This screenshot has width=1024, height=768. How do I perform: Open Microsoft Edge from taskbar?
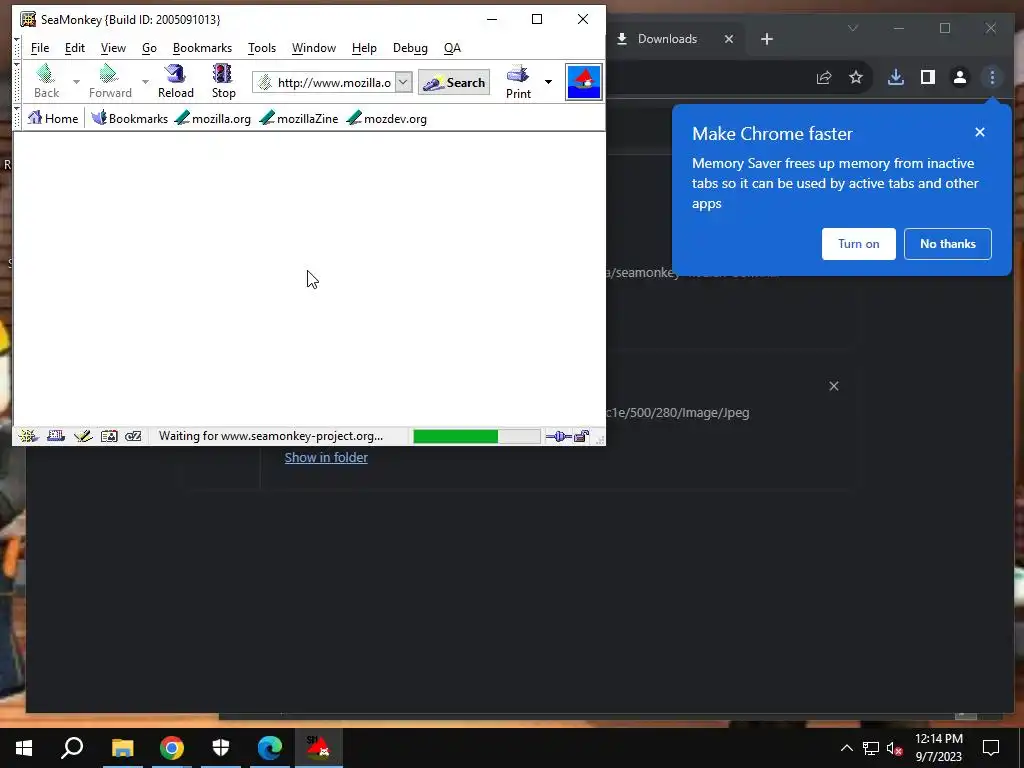point(270,748)
